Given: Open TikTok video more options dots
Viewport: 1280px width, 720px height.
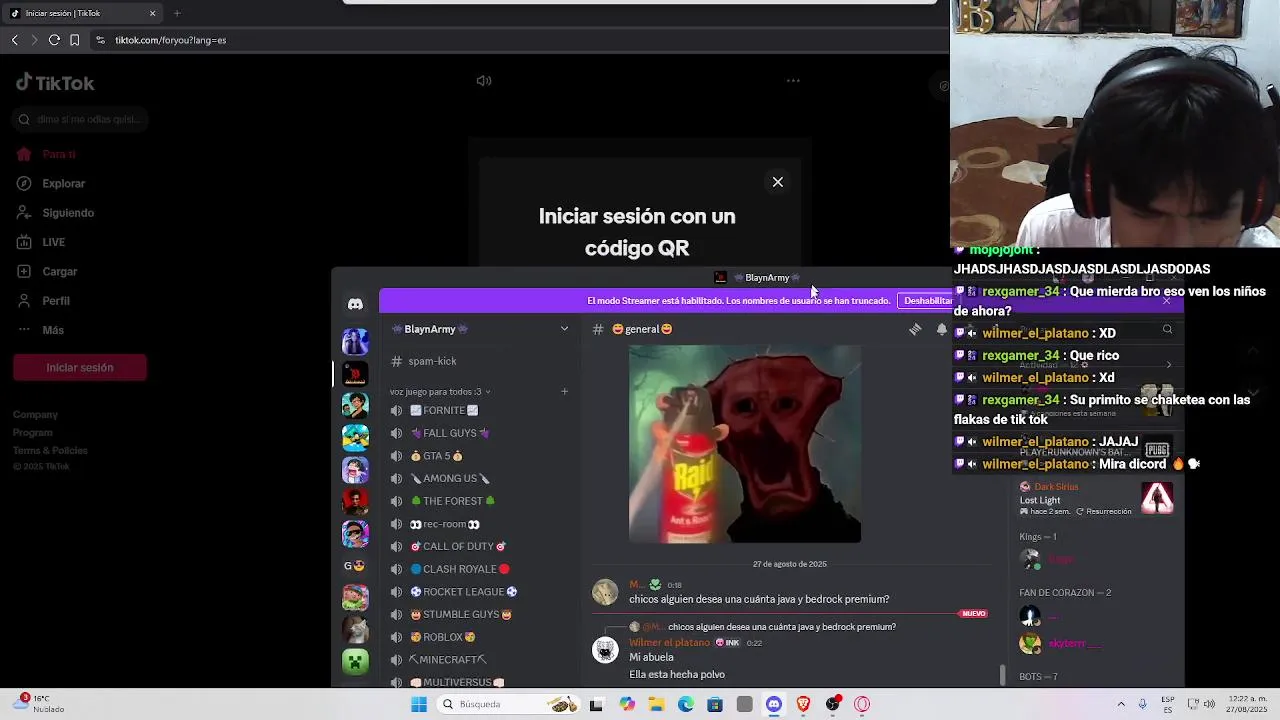Looking at the screenshot, I should coord(793,81).
